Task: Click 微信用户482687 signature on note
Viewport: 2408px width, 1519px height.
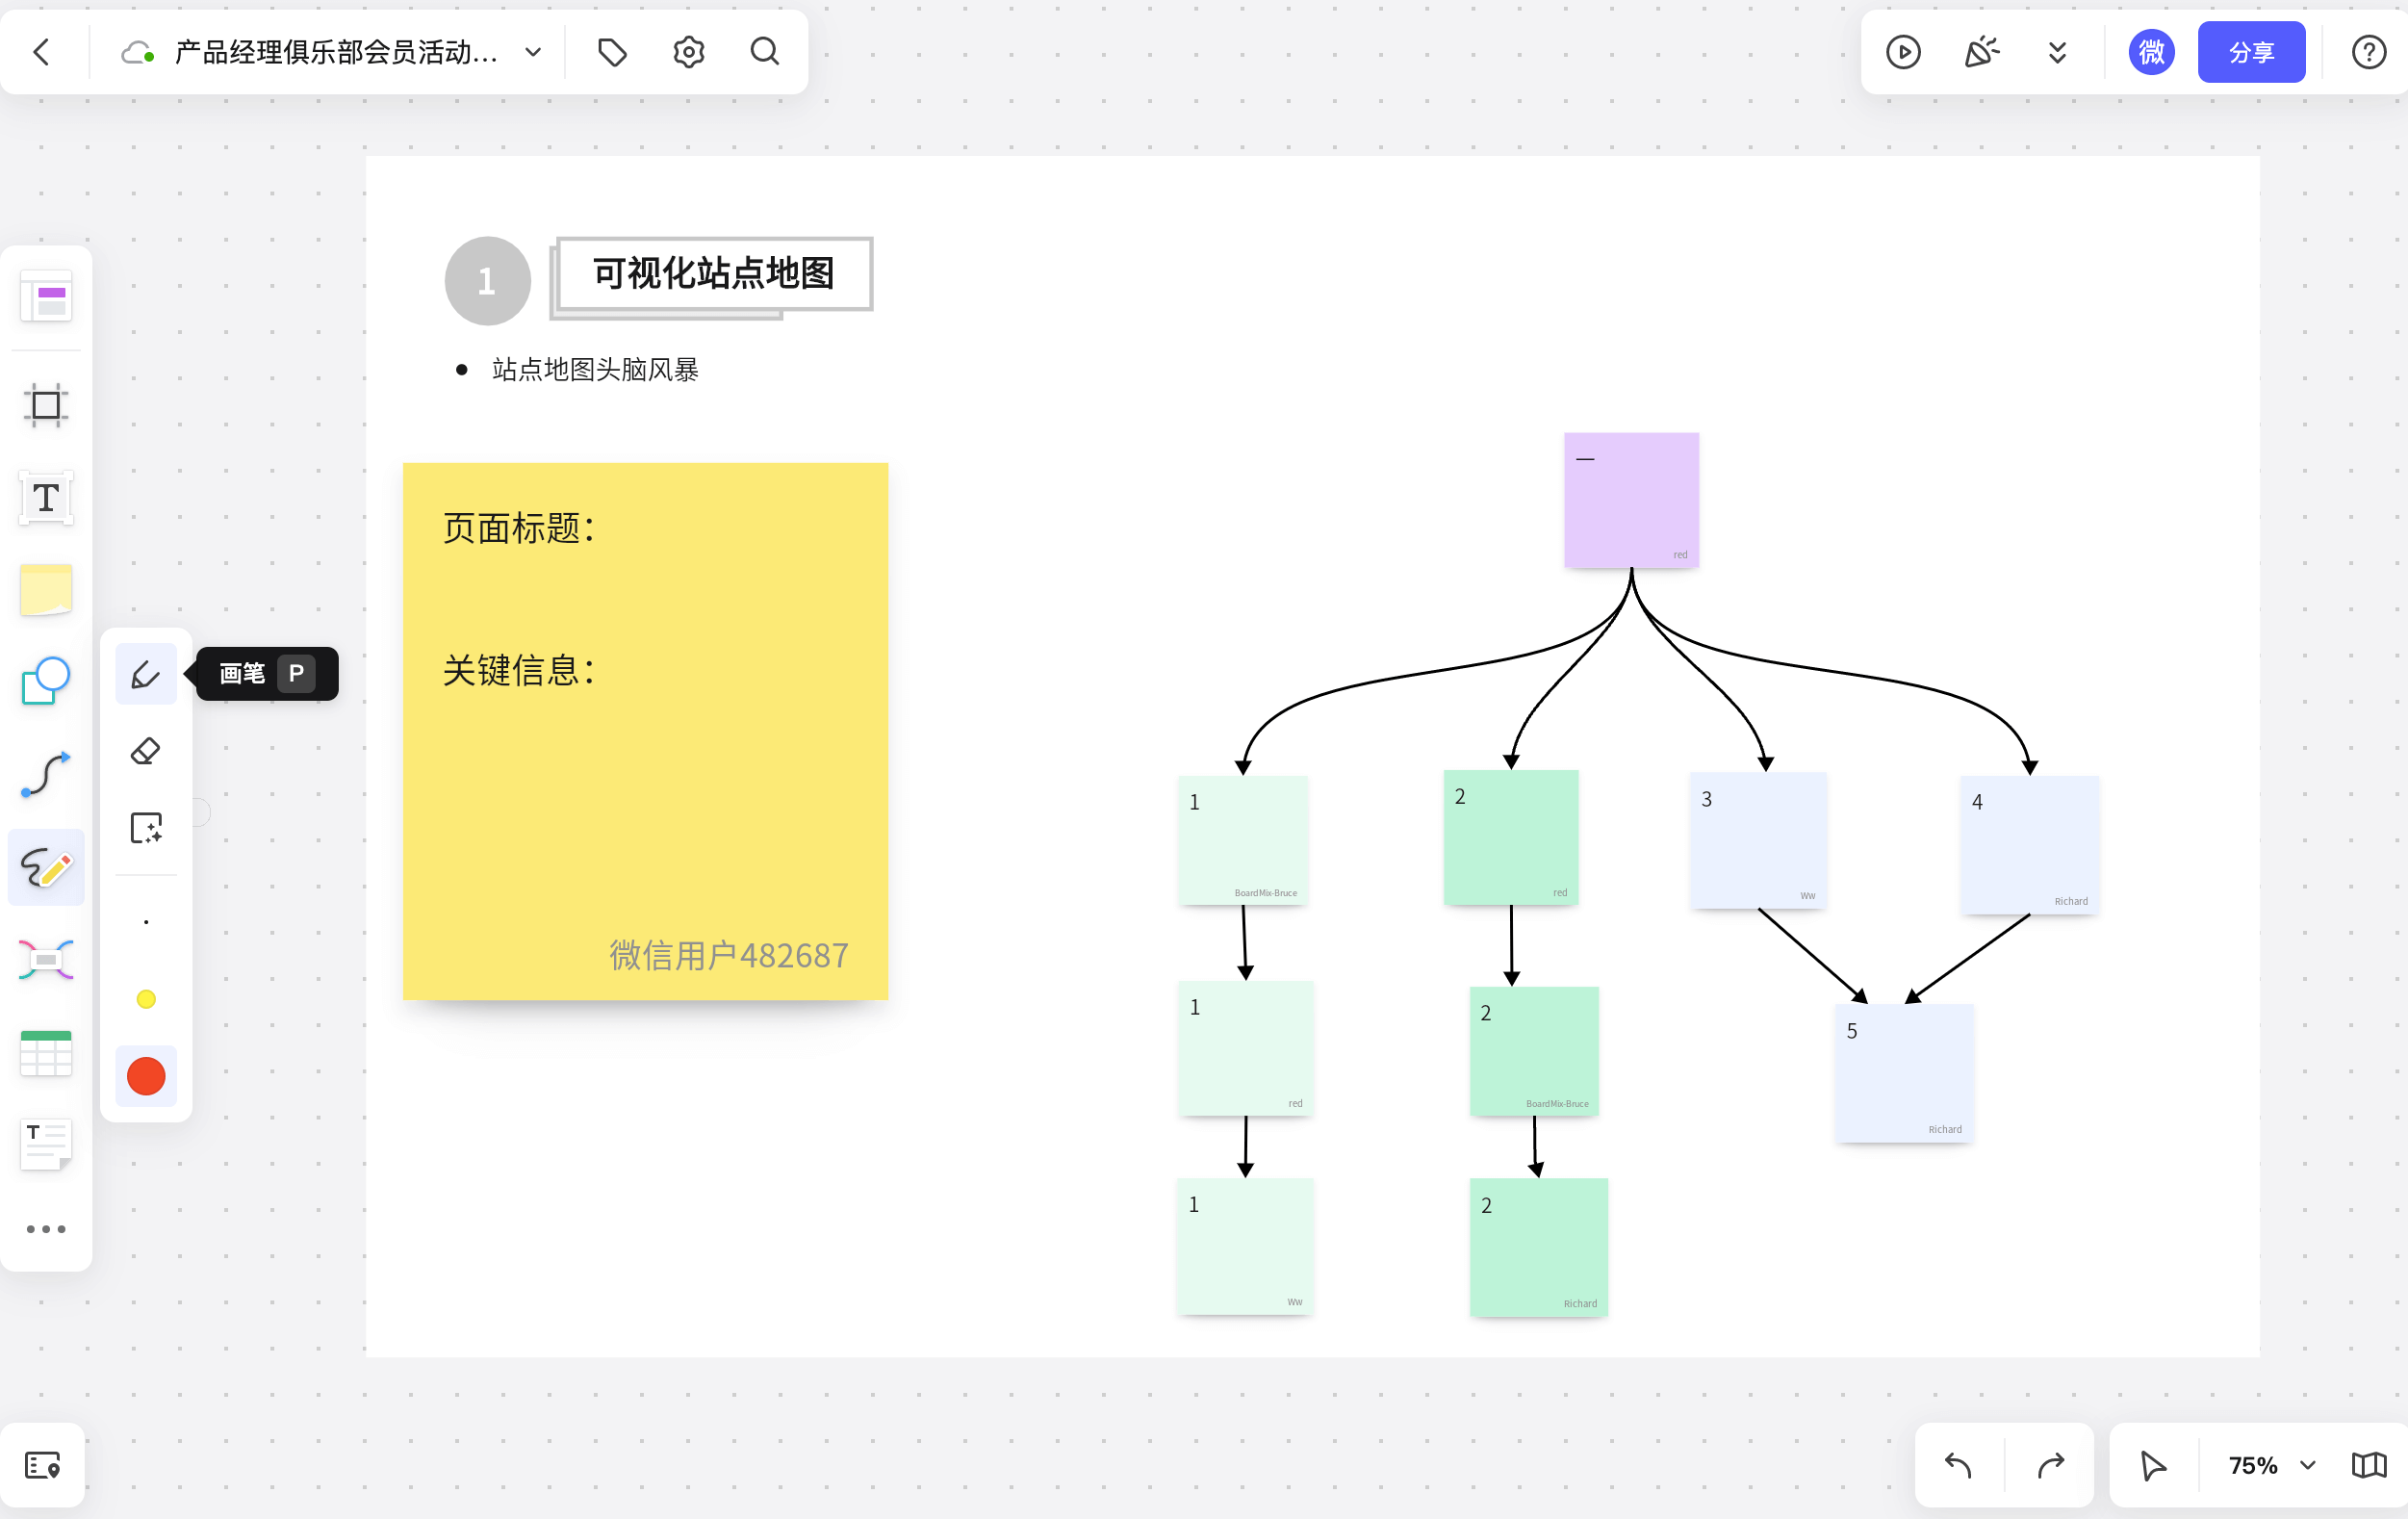Action: [x=729, y=955]
